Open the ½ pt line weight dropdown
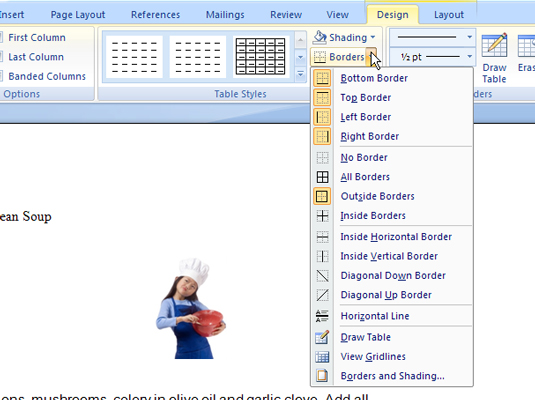Image resolution: width=535 pixels, height=400 pixels. 469,56
